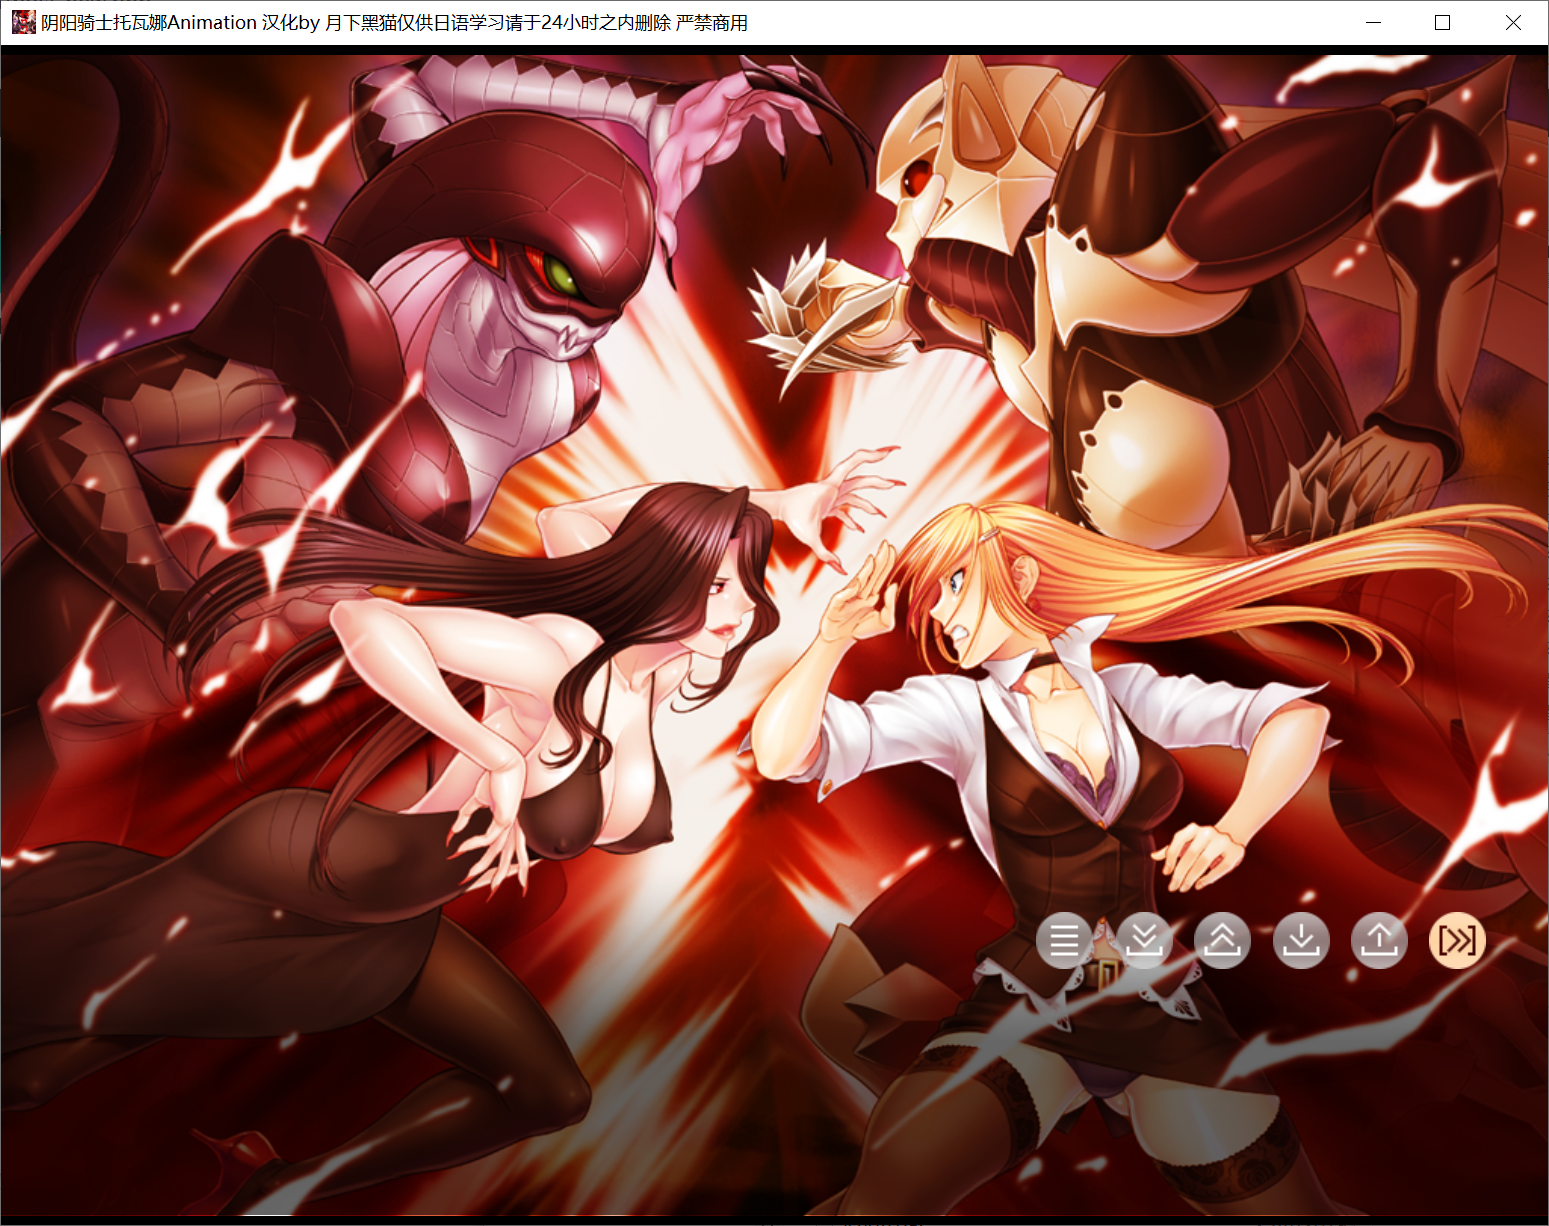Click the game icon in the title bar
Viewport: 1549px width, 1226px height.
click(23, 22)
